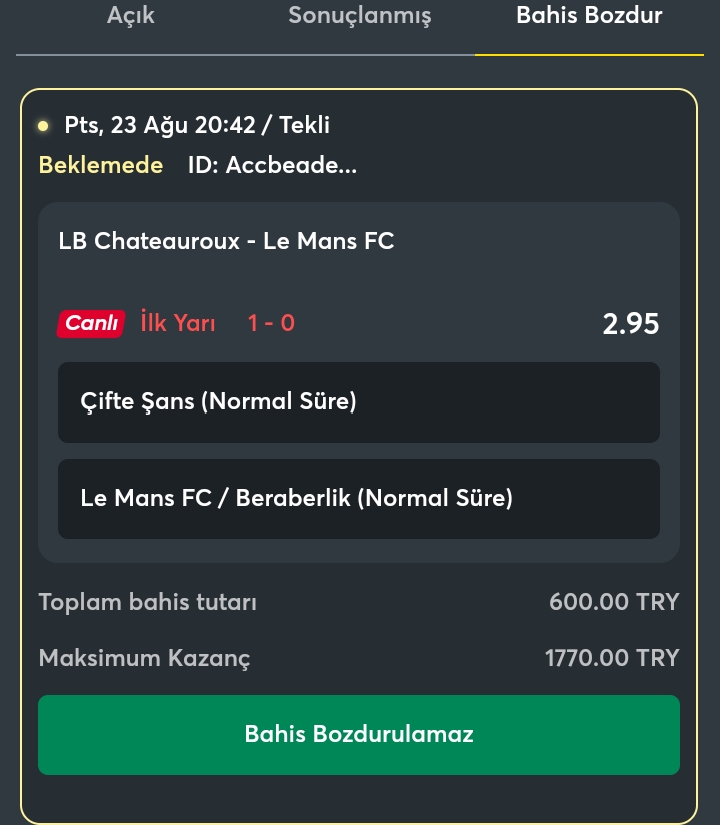720x825 pixels.
Task: Click the truncated bet ID Accbeade...
Action: point(272,165)
